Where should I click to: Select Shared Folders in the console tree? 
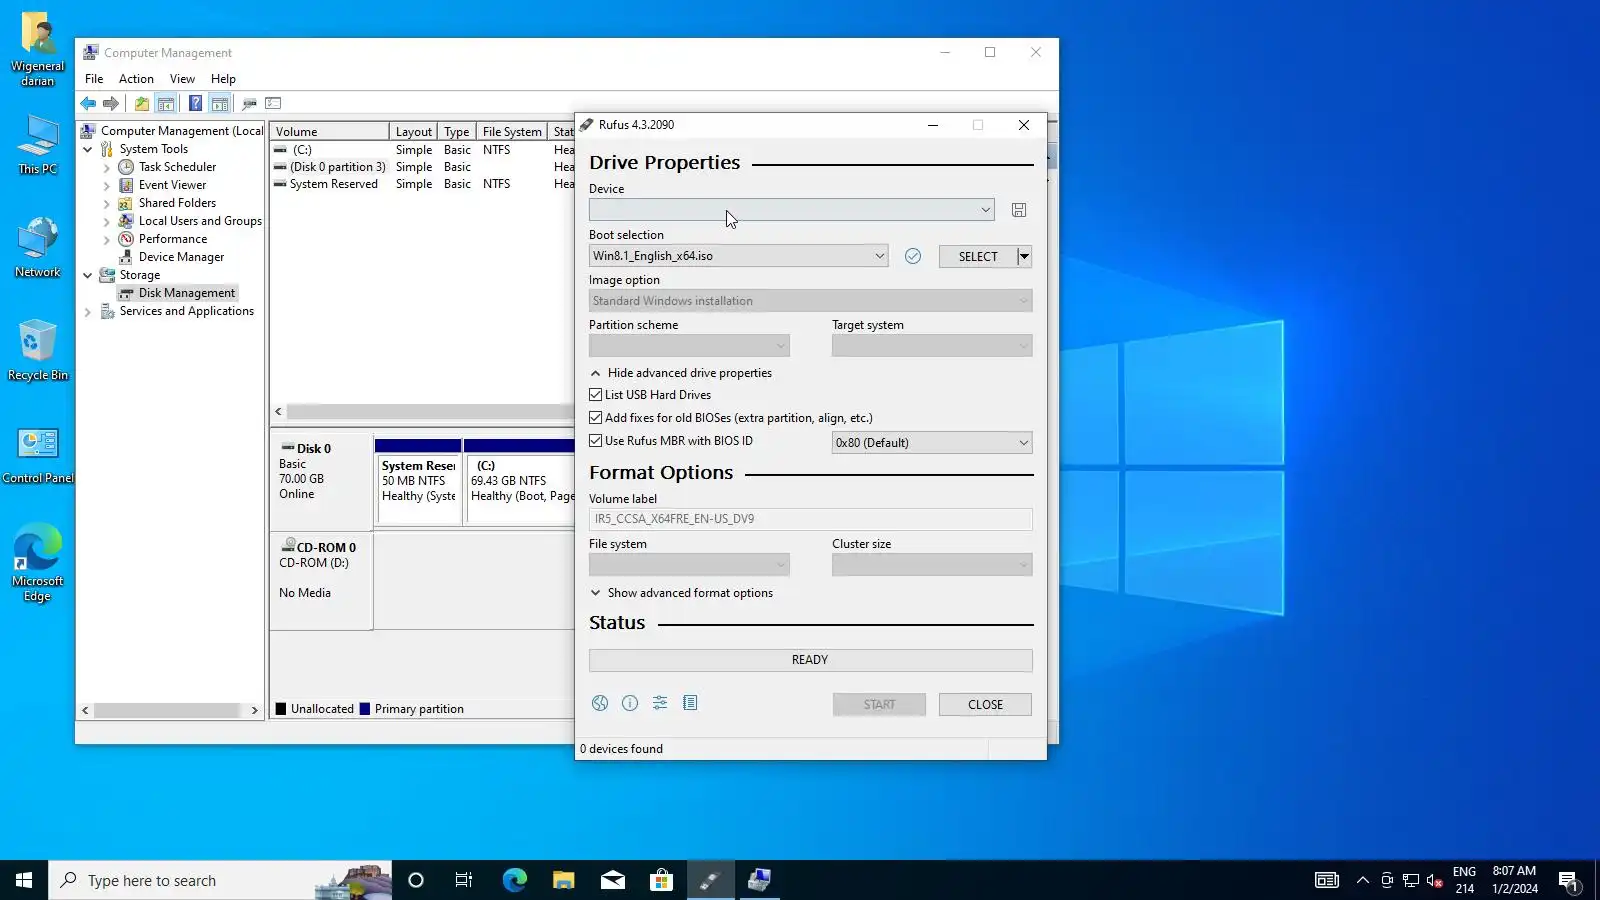click(x=177, y=203)
